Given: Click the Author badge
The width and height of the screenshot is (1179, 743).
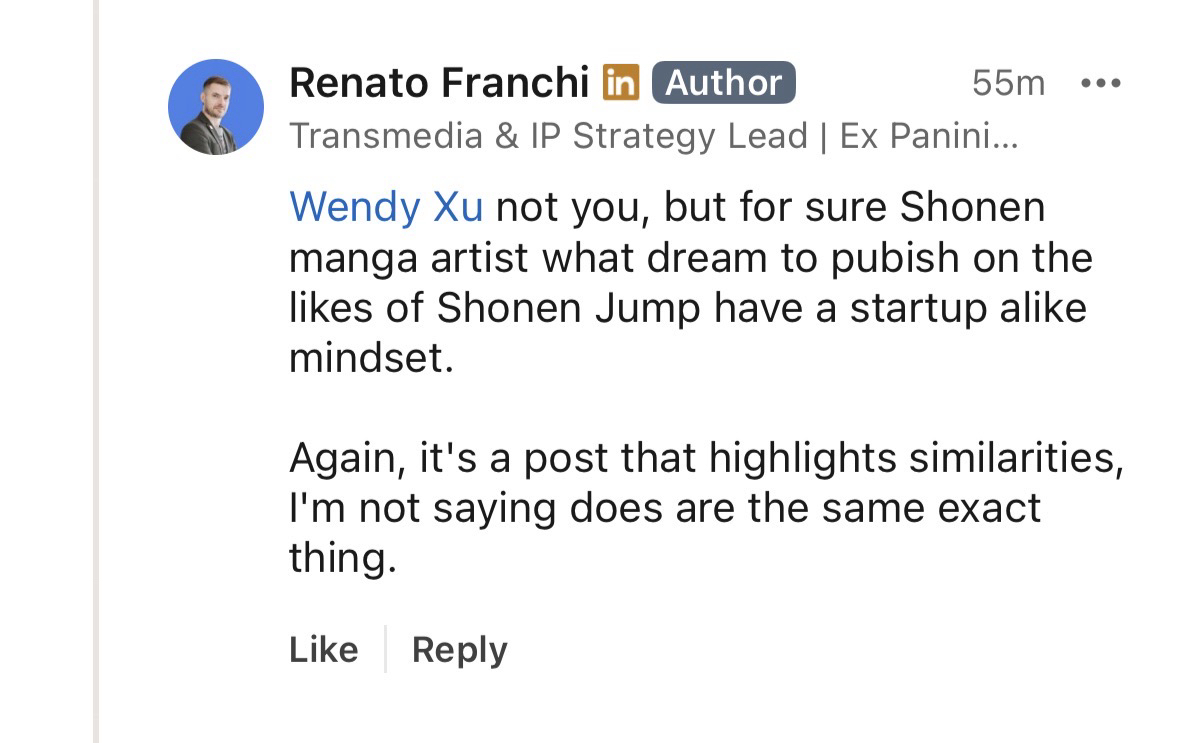Looking at the screenshot, I should tap(723, 83).
